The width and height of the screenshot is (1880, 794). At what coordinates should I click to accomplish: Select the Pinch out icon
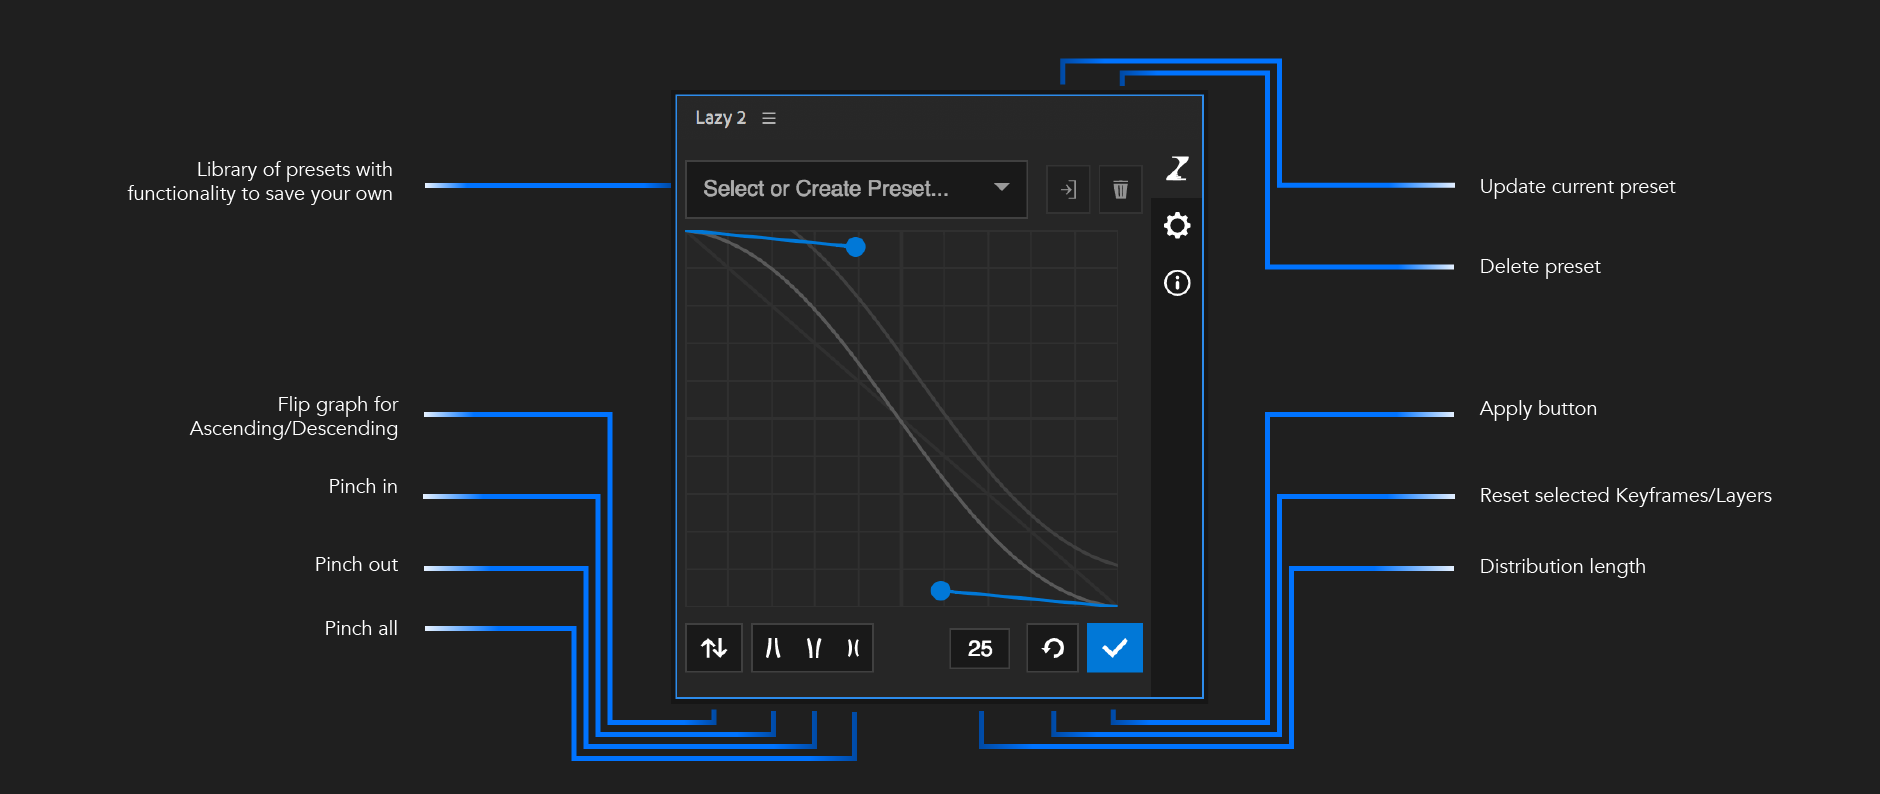pos(814,648)
